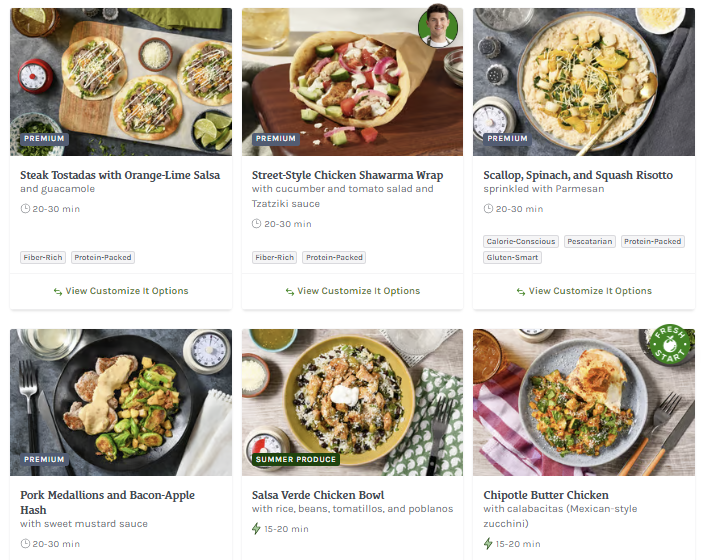Click the Gluten-Smart tag
Image resolution: width=703 pixels, height=560 pixels.
512,257
